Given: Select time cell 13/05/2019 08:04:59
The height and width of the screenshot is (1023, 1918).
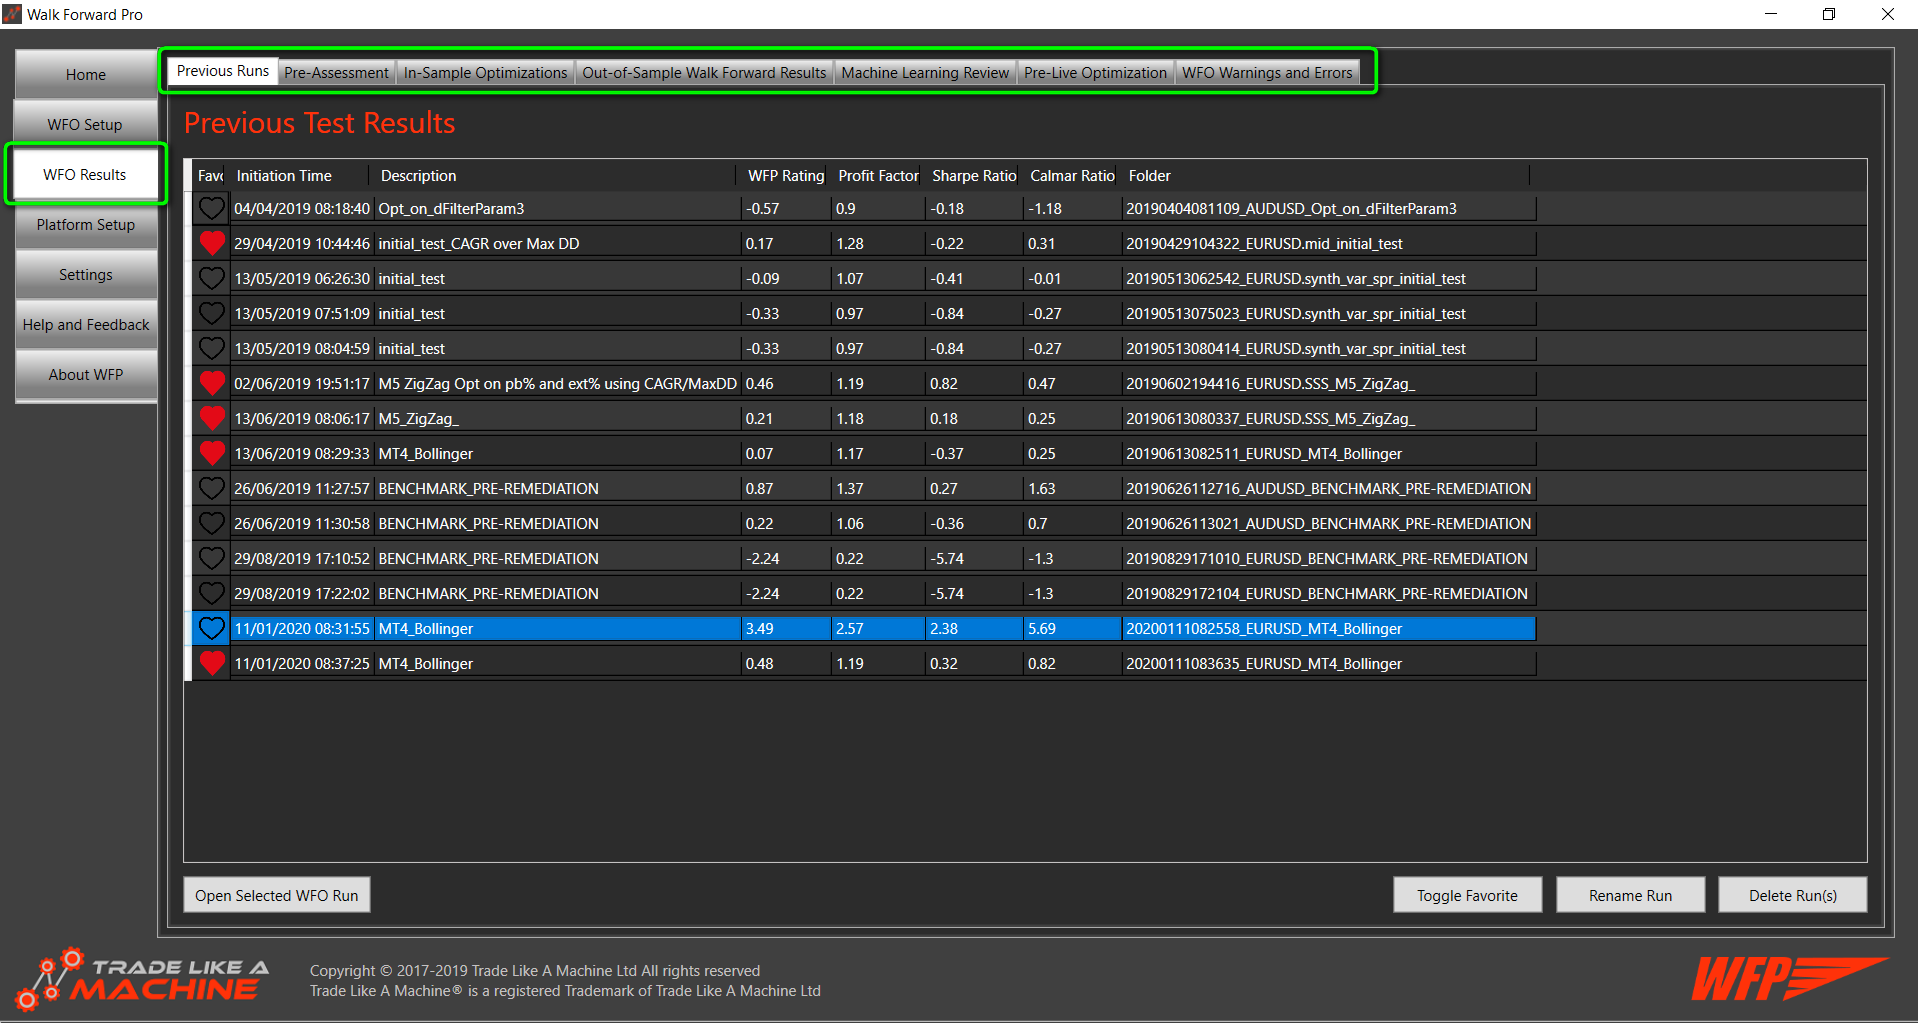Looking at the screenshot, I should pos(302,349).
